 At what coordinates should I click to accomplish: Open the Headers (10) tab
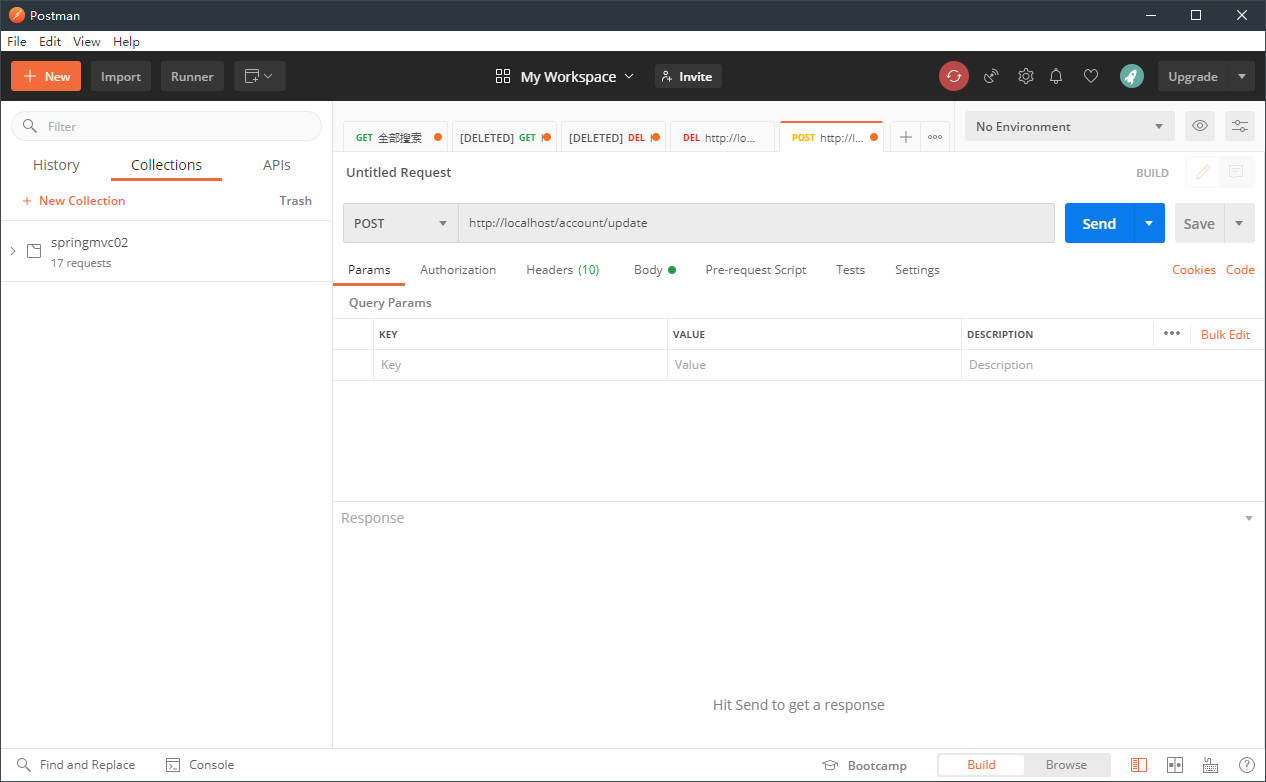(563, 270)
